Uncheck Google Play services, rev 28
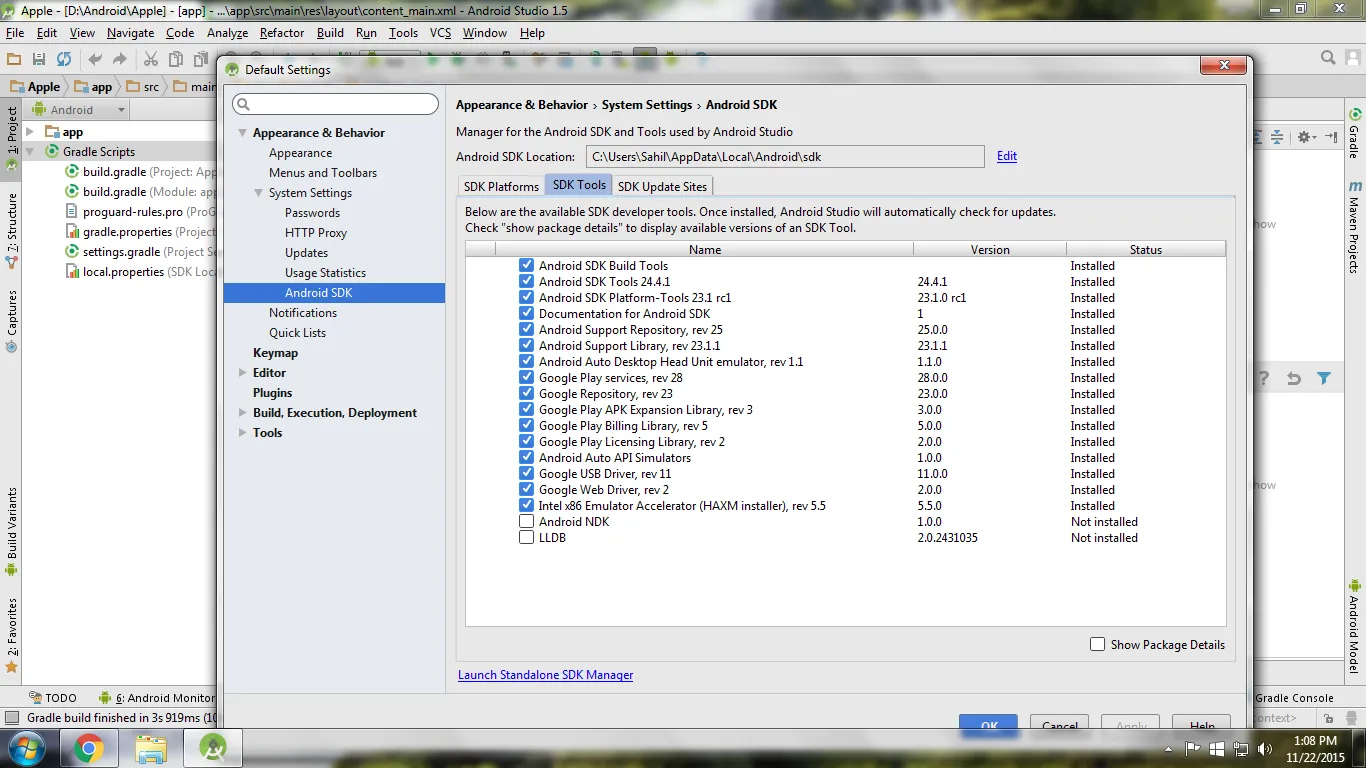The width and height of the screenshot is (1366, 768). click(x=527, y=378)
